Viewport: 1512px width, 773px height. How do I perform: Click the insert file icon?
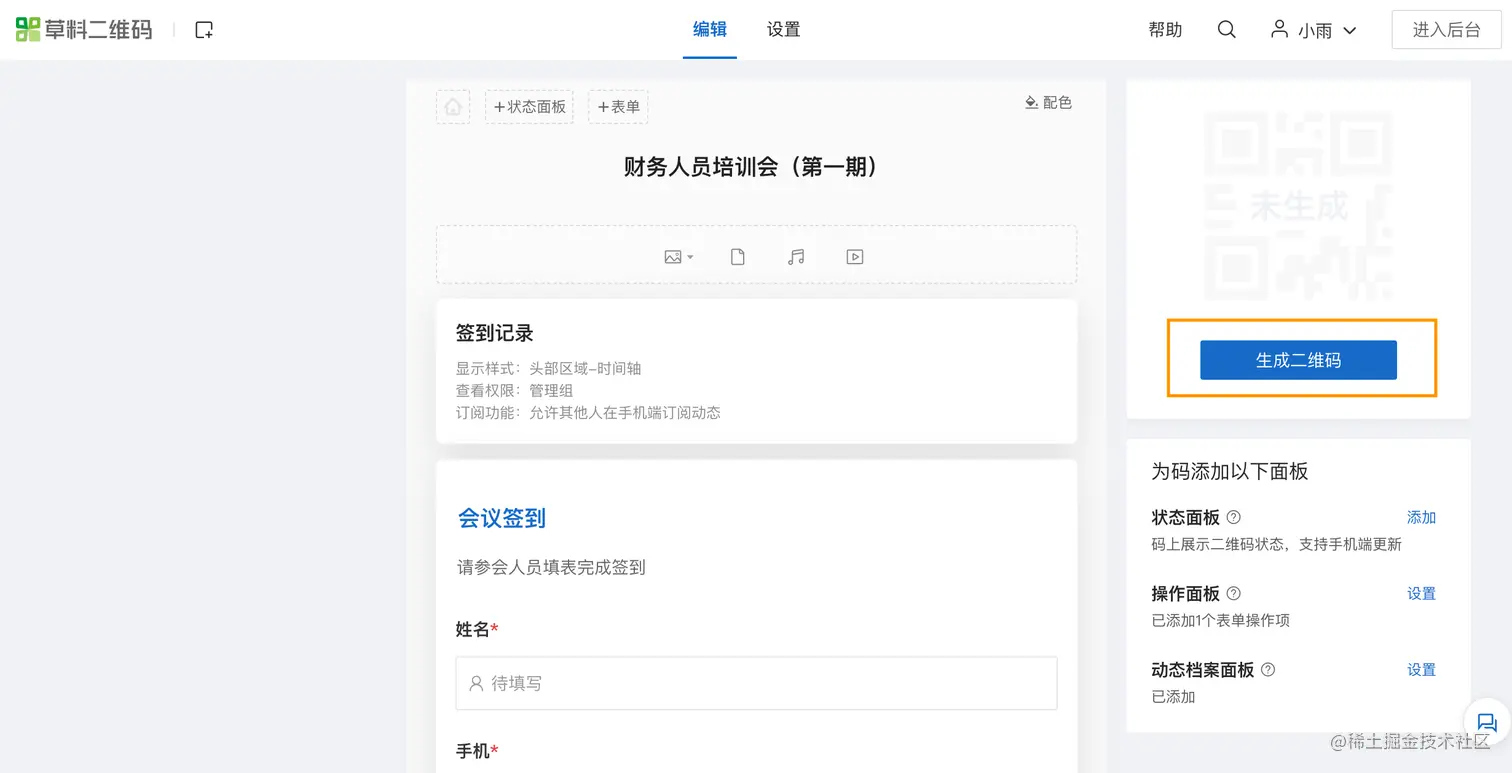pos(737,257)
